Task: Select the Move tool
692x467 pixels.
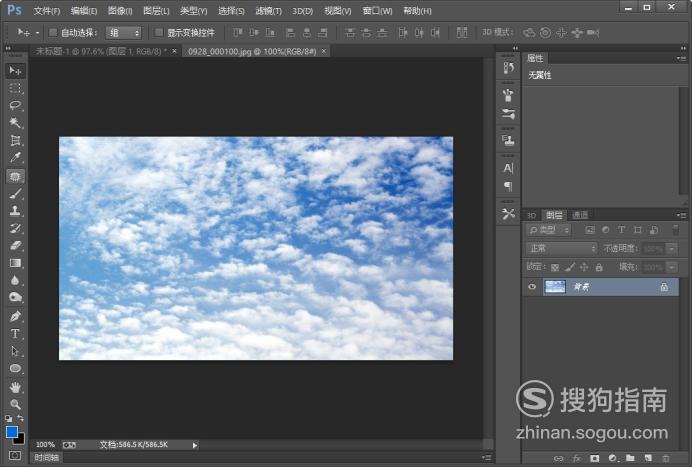Action: coord(15,71)
